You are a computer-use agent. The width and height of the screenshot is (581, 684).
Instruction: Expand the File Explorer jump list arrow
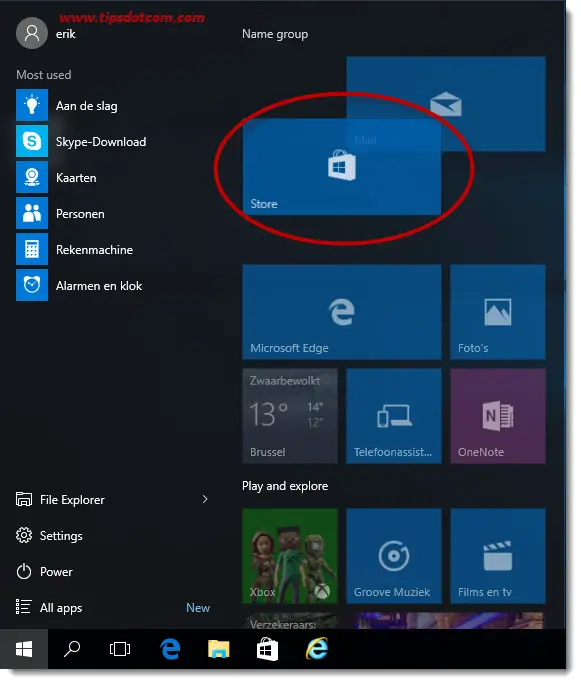205,499
